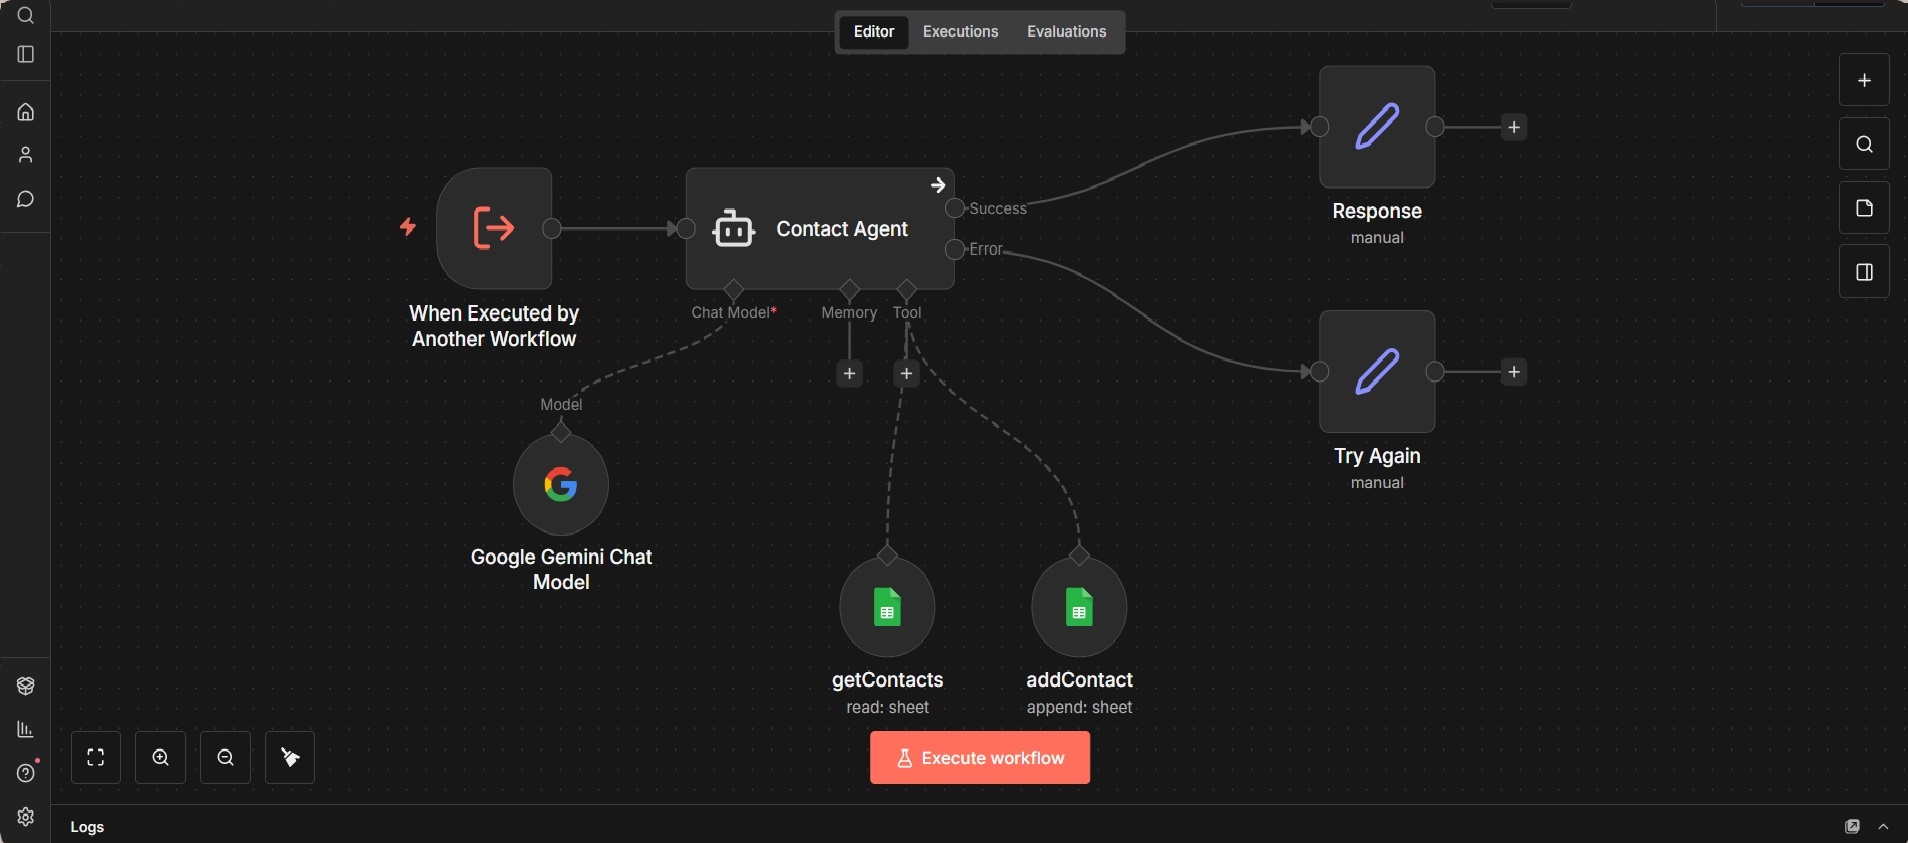This screenshot has width=1908, height=843.
Task: Select the getContacts Google Sheets node
Action: (887, 608)
